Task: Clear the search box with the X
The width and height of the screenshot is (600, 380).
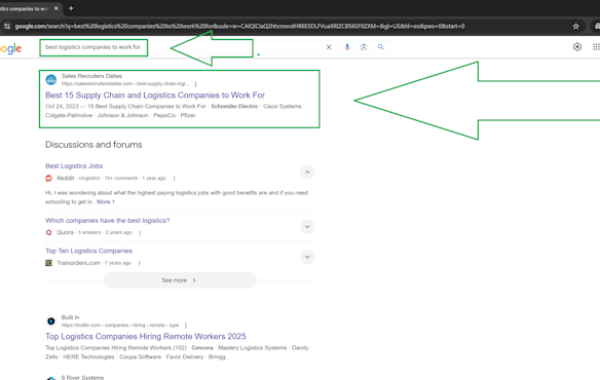Action: (x=329, y=47)
